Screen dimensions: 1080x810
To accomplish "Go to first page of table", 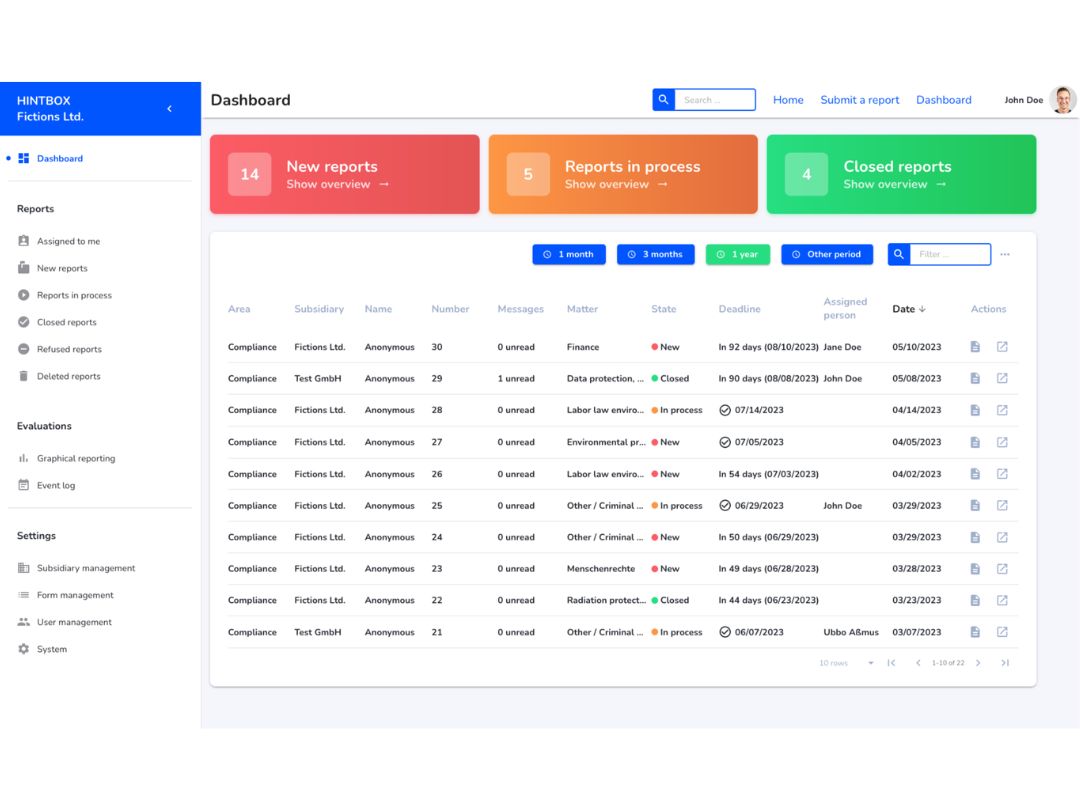I will [891, 663].
